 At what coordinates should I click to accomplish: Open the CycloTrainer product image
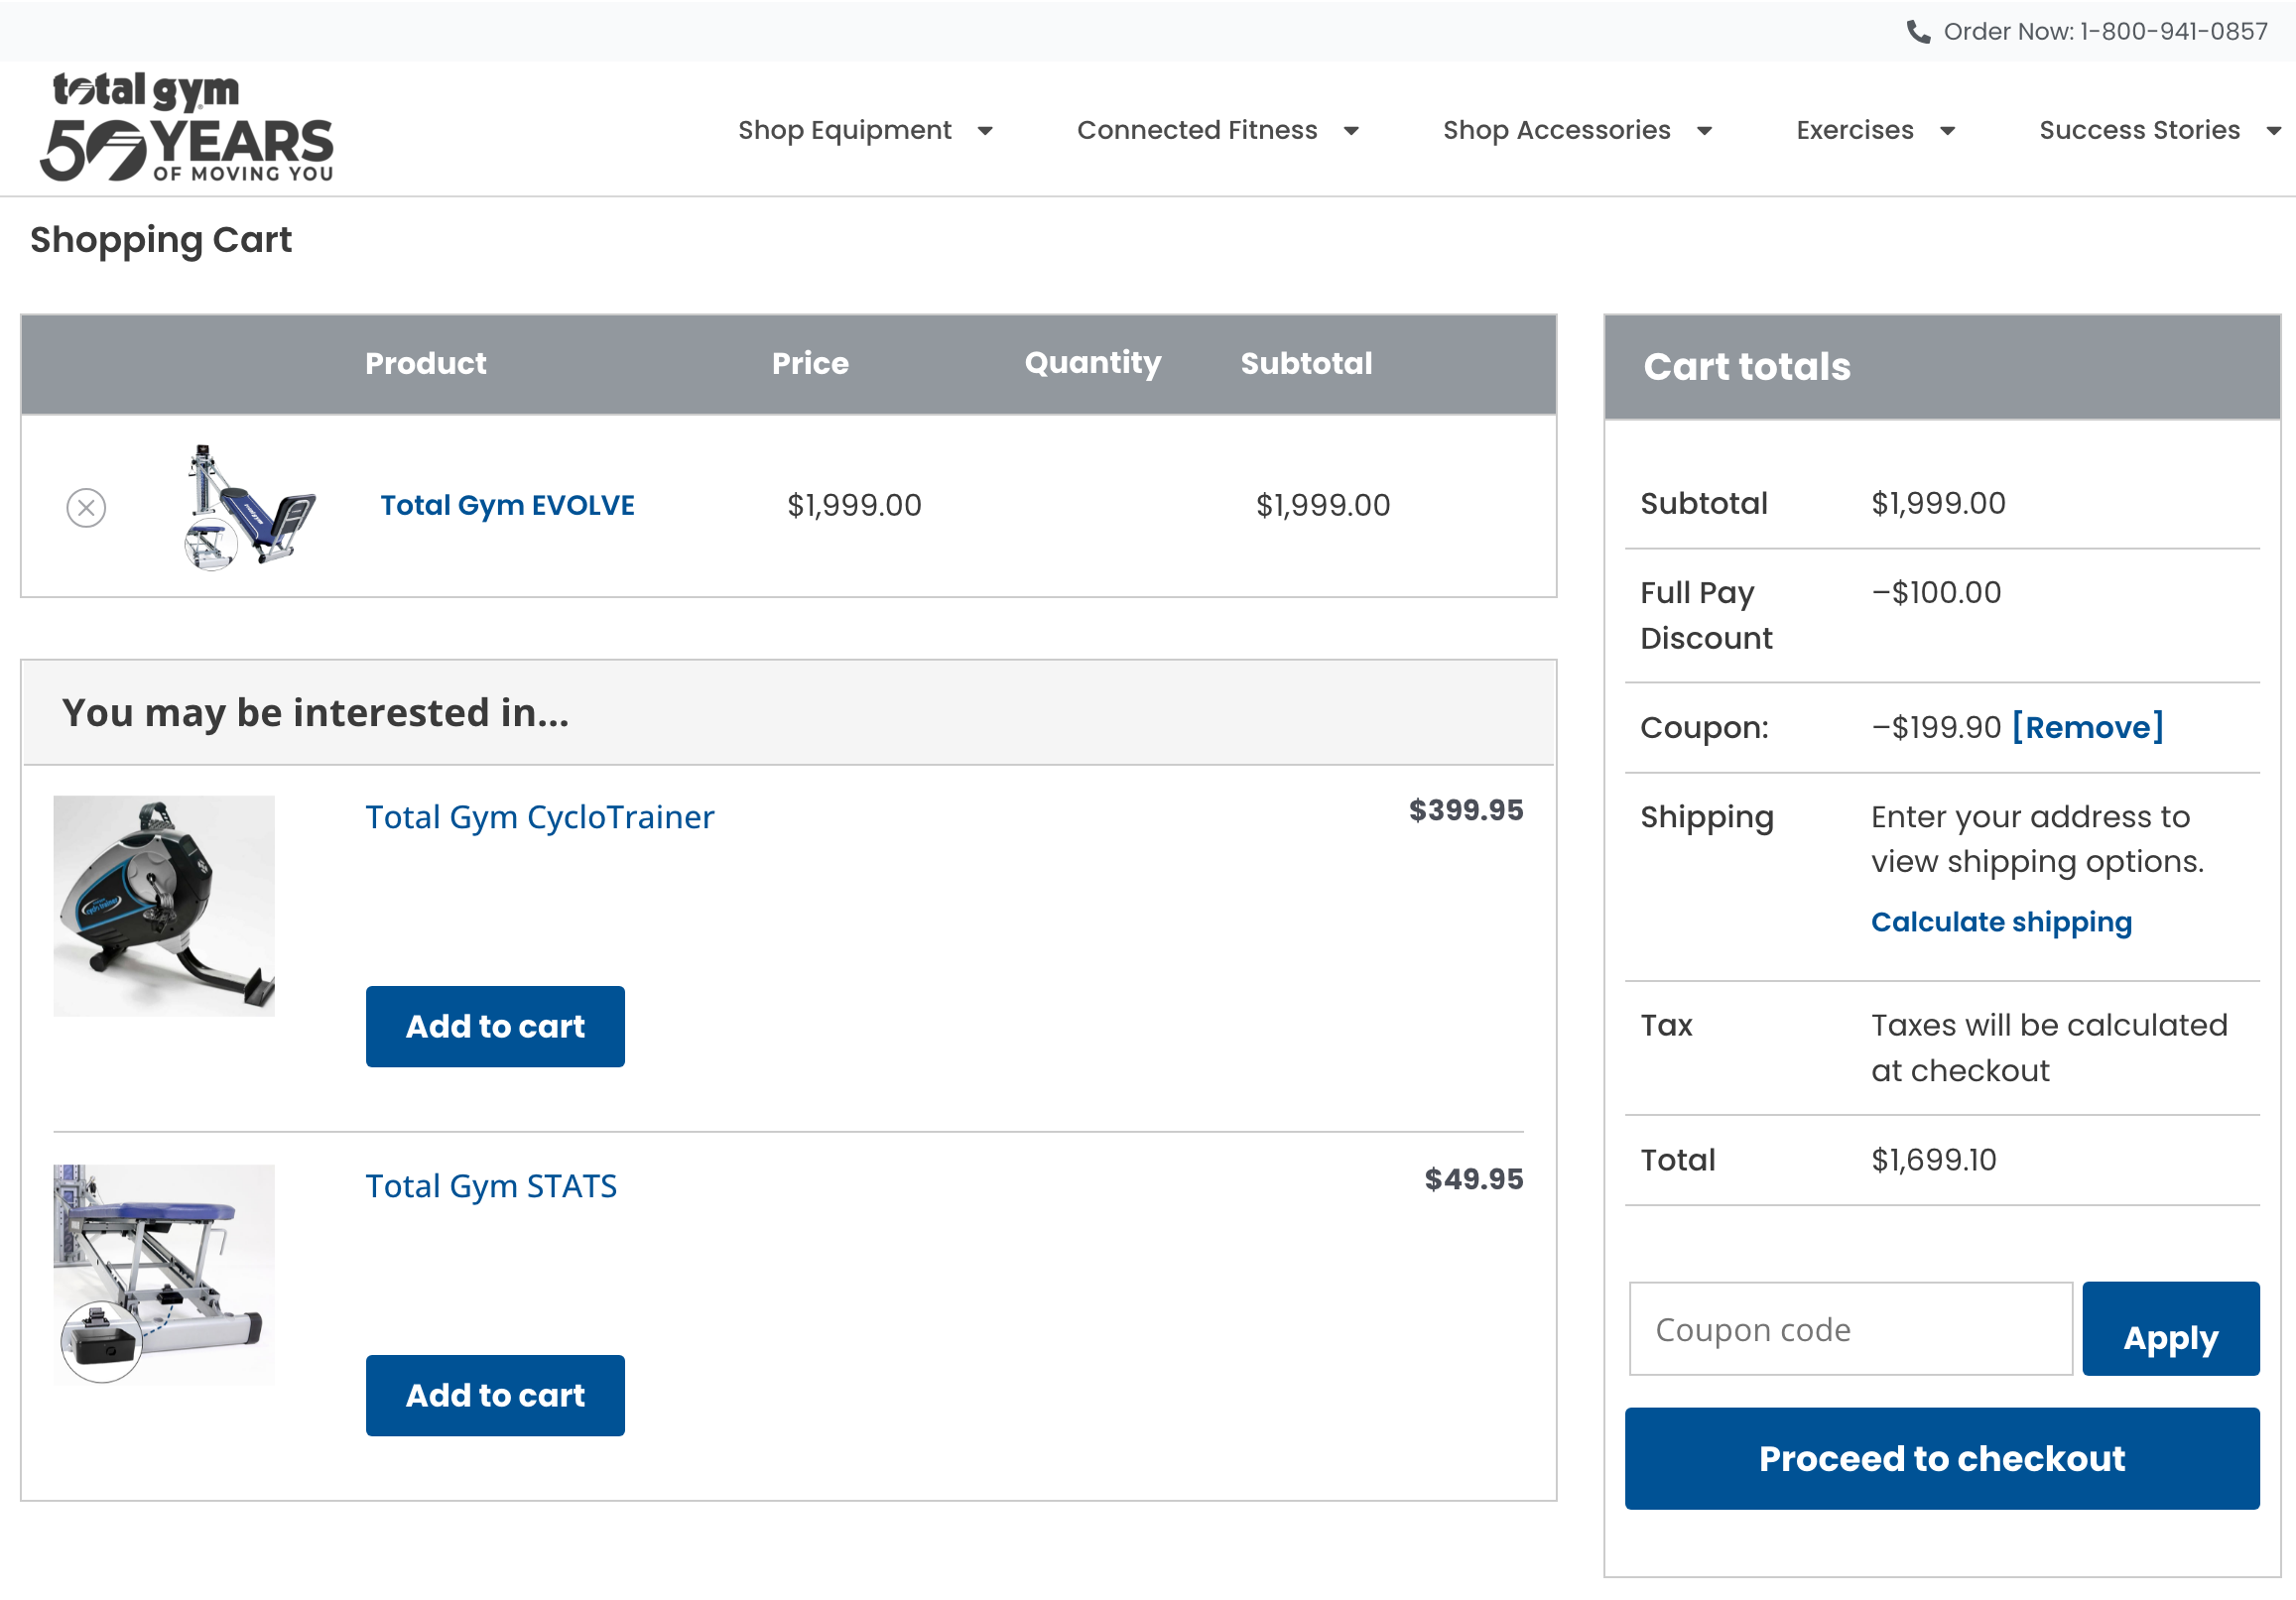coord(164,906)
